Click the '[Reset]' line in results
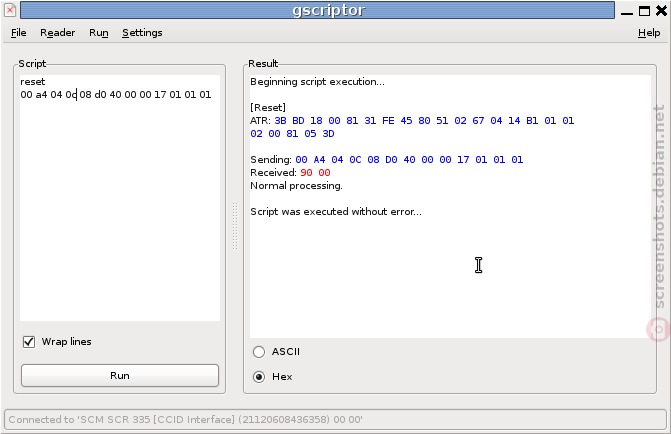Viewport: 671px width, 434px height. point(268,107)
